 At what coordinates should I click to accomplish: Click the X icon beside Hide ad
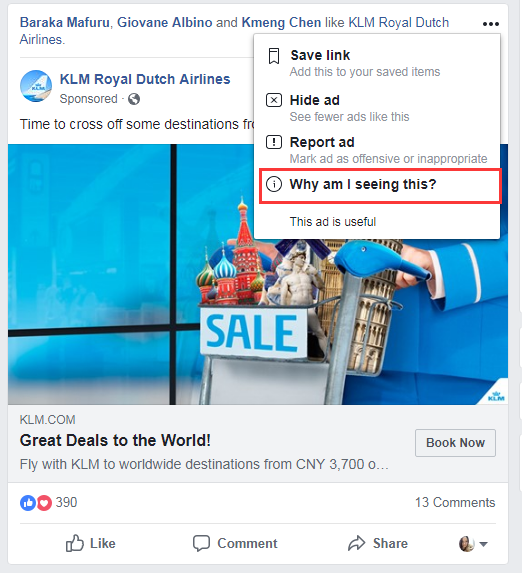click(x=274, y=100)
